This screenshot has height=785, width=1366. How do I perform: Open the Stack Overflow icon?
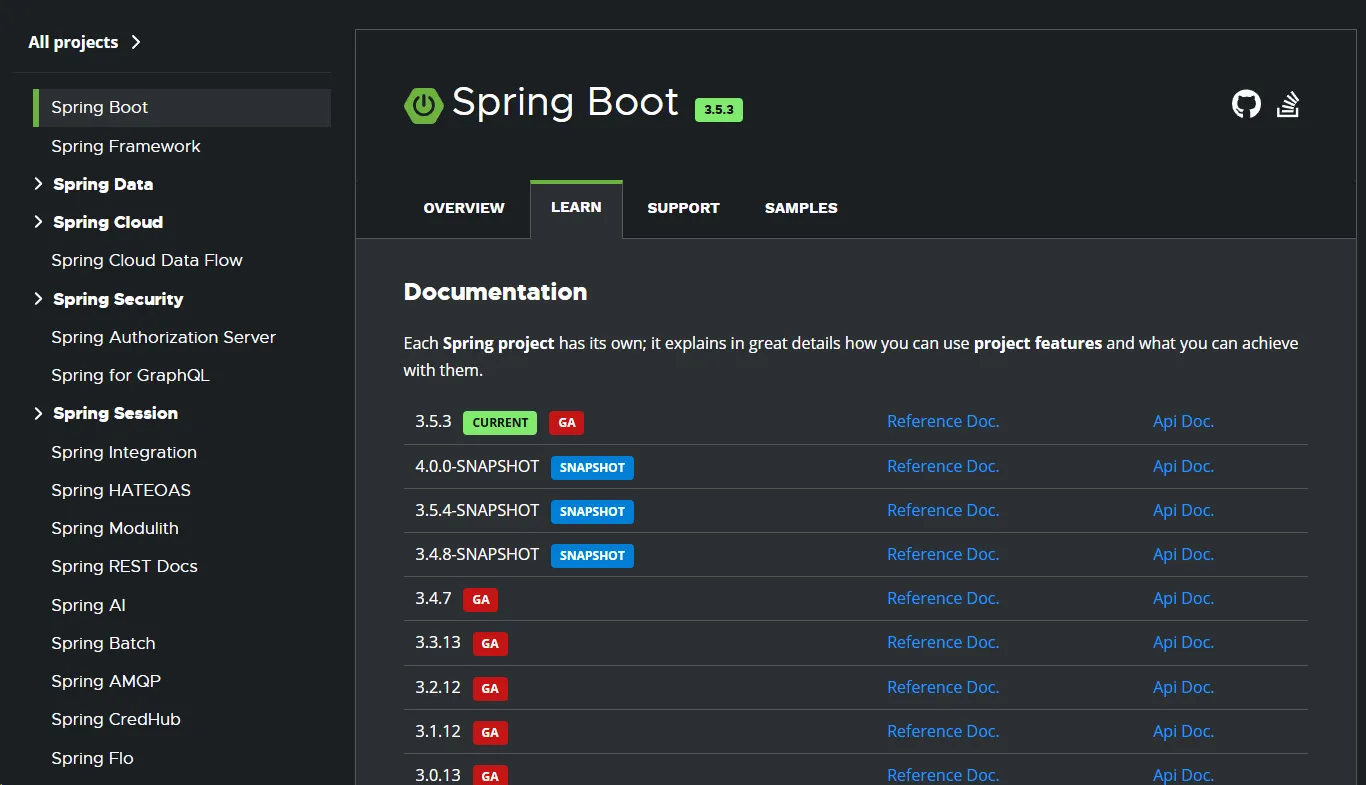(1289, 104)
